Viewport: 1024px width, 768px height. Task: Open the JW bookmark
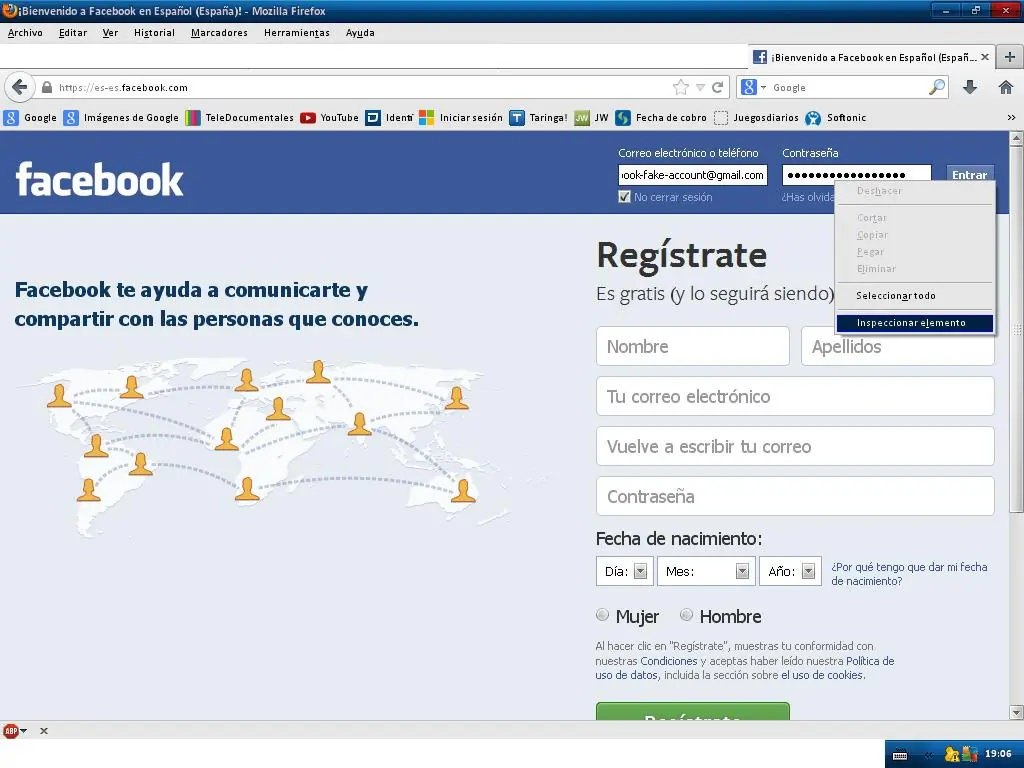[x=592, y=118]
